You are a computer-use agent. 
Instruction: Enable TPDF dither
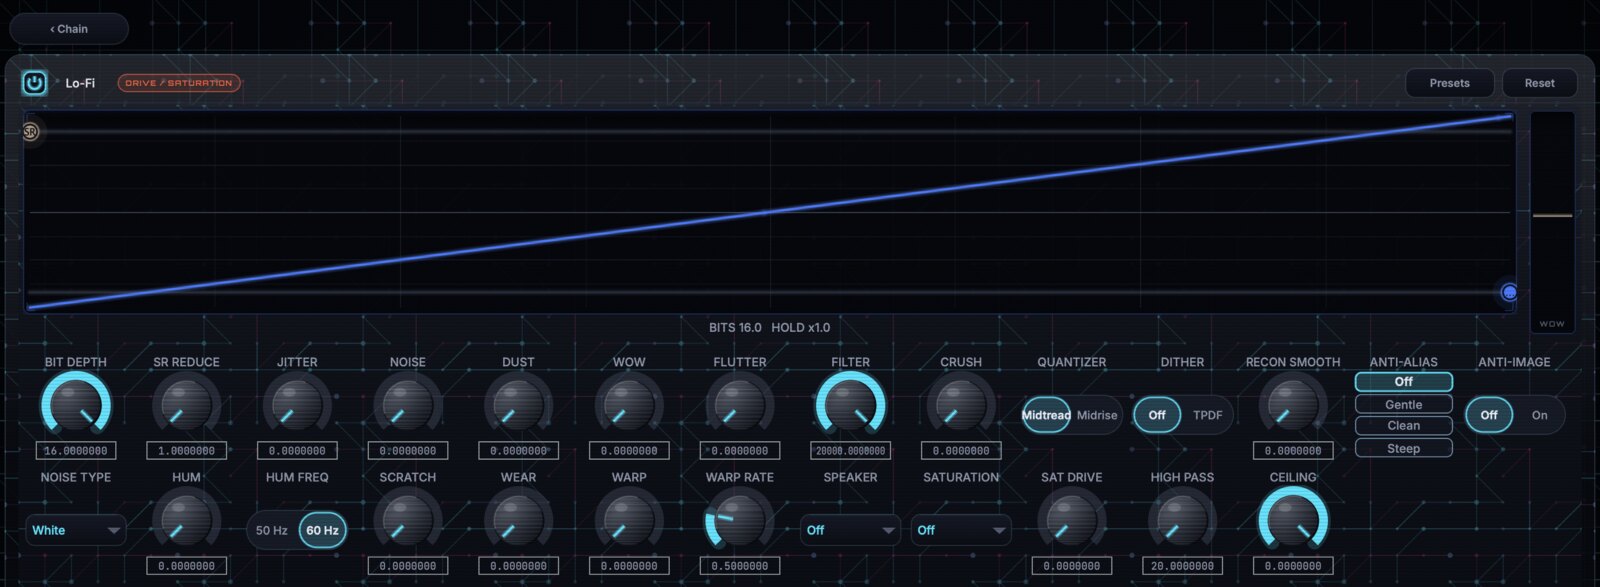point(1207,415)
